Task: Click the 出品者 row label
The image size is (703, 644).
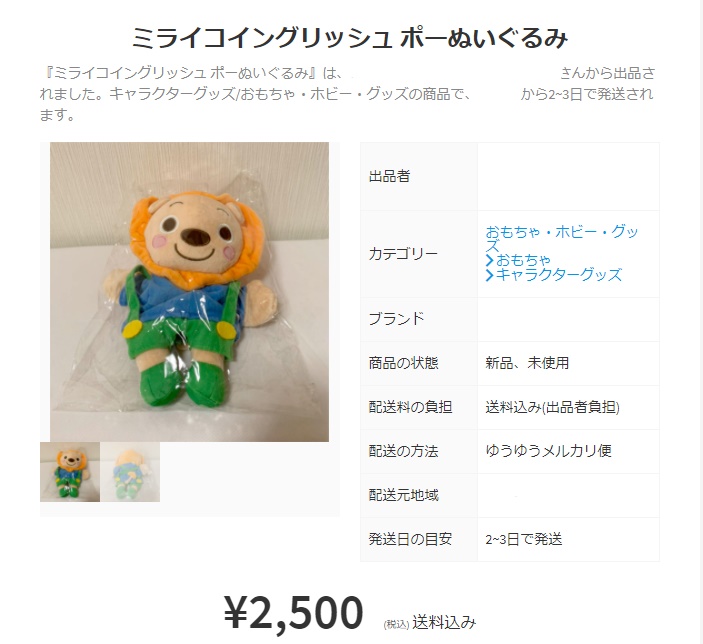Action: pos(390,176)
